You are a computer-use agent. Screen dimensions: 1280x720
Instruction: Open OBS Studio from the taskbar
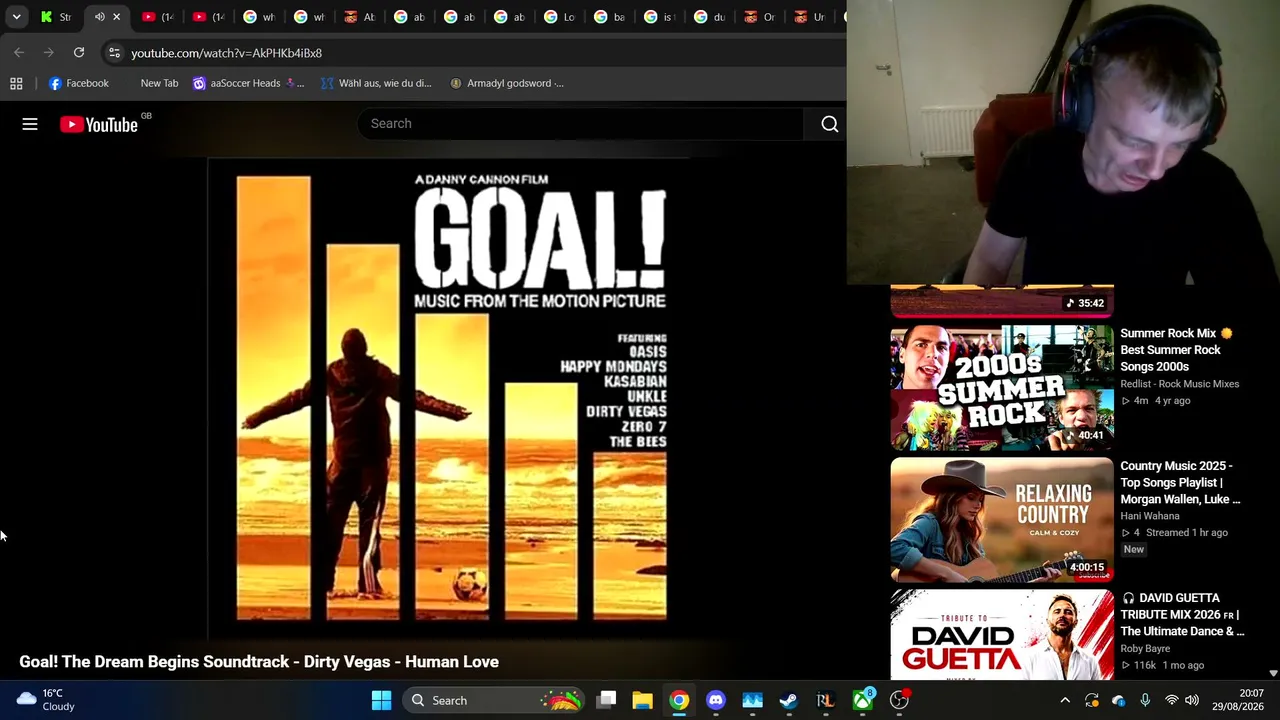[899, 700]
